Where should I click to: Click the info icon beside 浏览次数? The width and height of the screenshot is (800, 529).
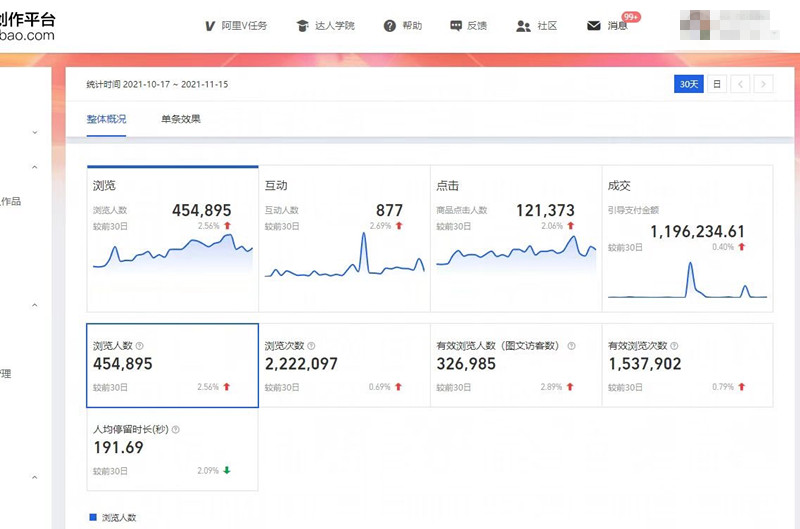[x=311, y=346]
